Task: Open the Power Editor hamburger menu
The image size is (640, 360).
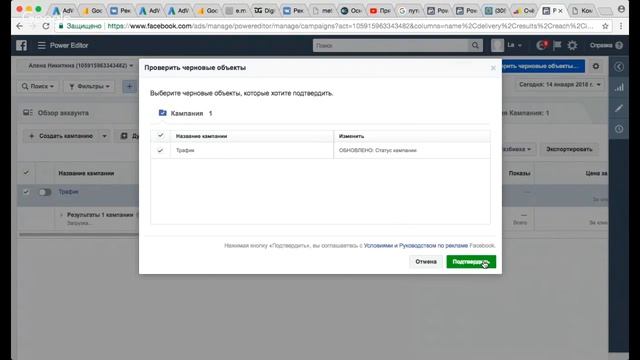Action: pos(41,45)
